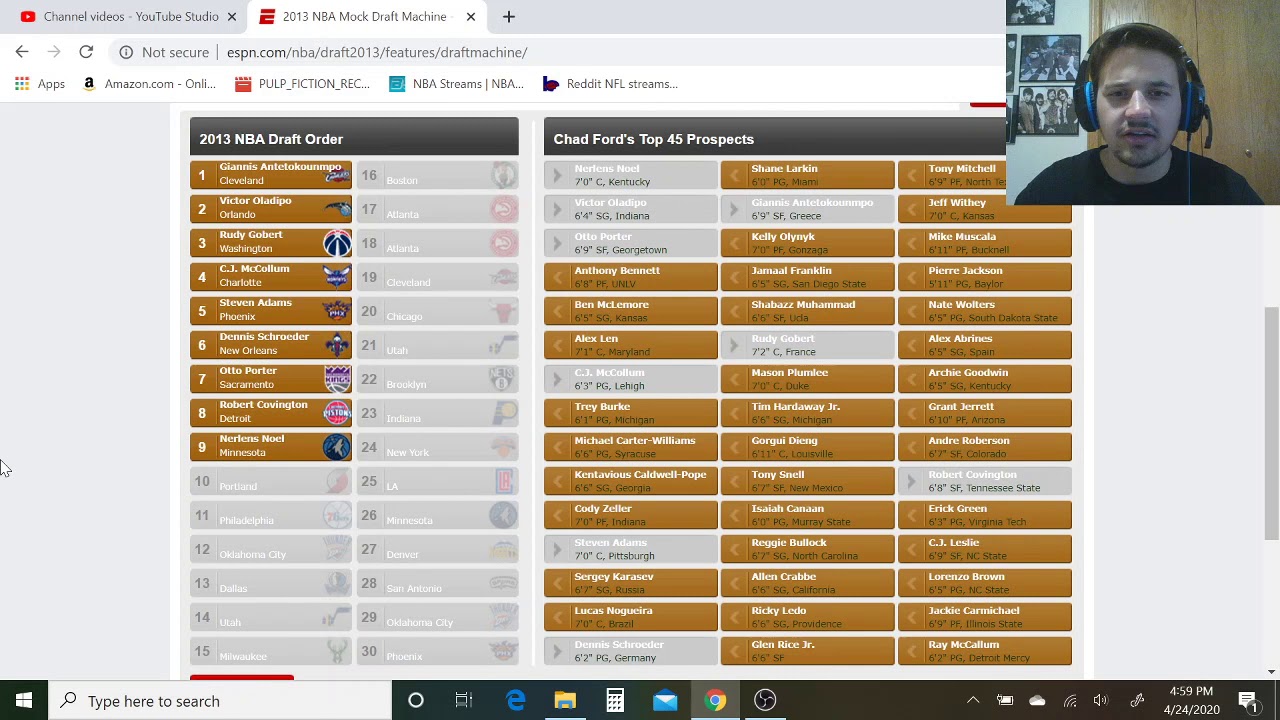The image size is (1280, 720).
Task: Open the notification center on taskbar
Action: pos(1248,701)
